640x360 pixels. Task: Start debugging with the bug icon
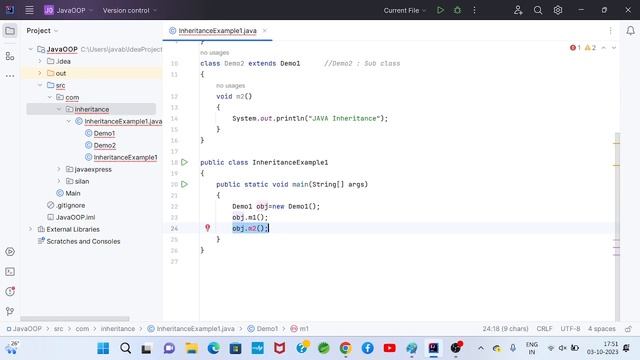457,10
